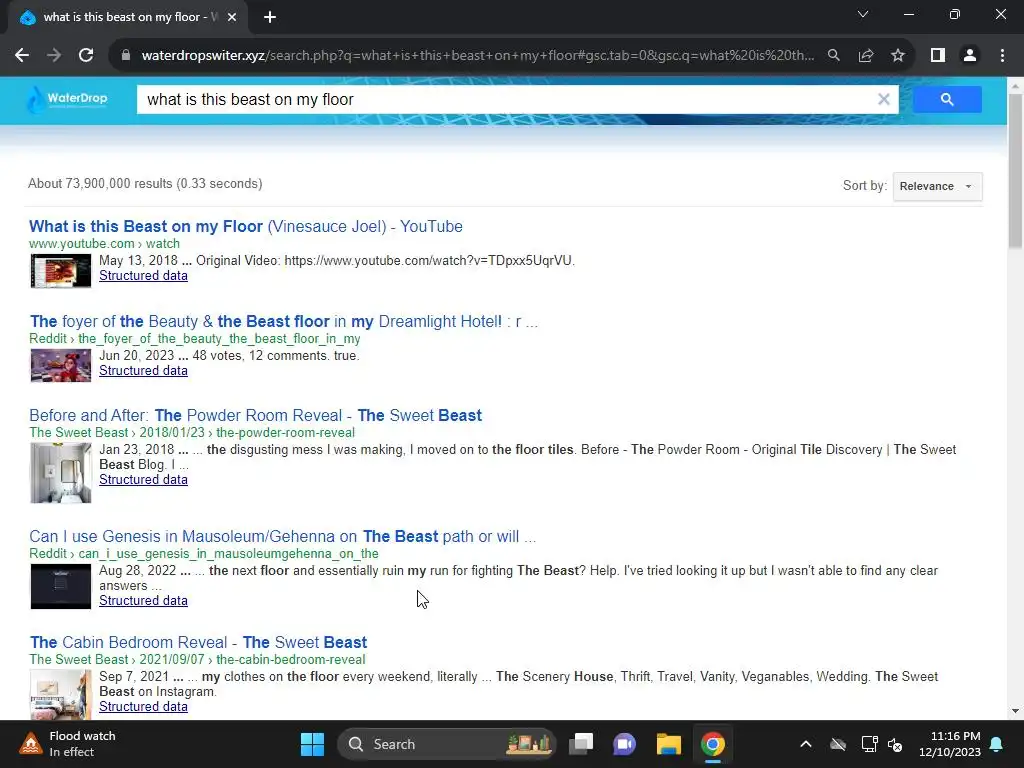
Task: Click the WaterDrop logo
Action: pos(67,99)
